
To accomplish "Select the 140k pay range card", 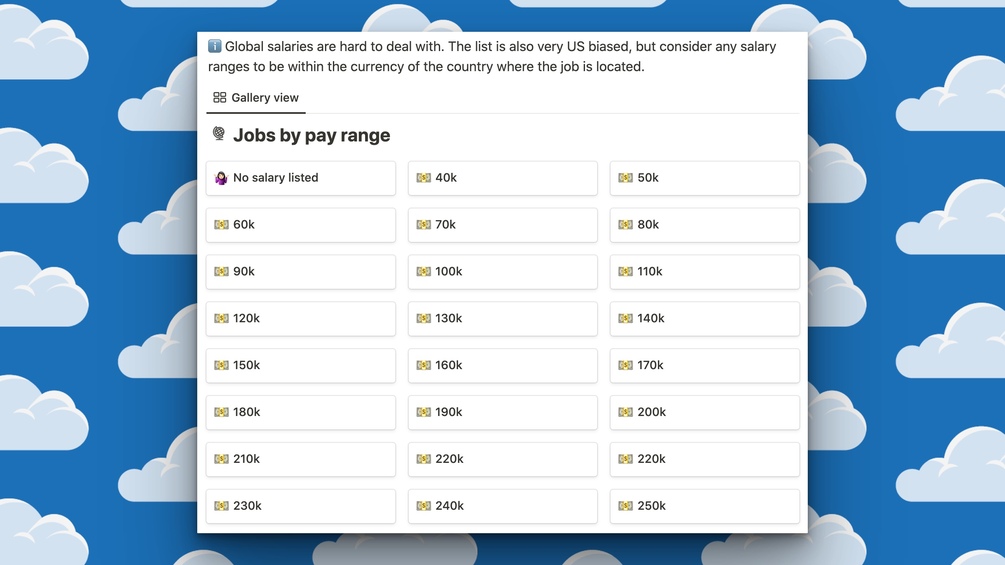I will tap(704, 319).
